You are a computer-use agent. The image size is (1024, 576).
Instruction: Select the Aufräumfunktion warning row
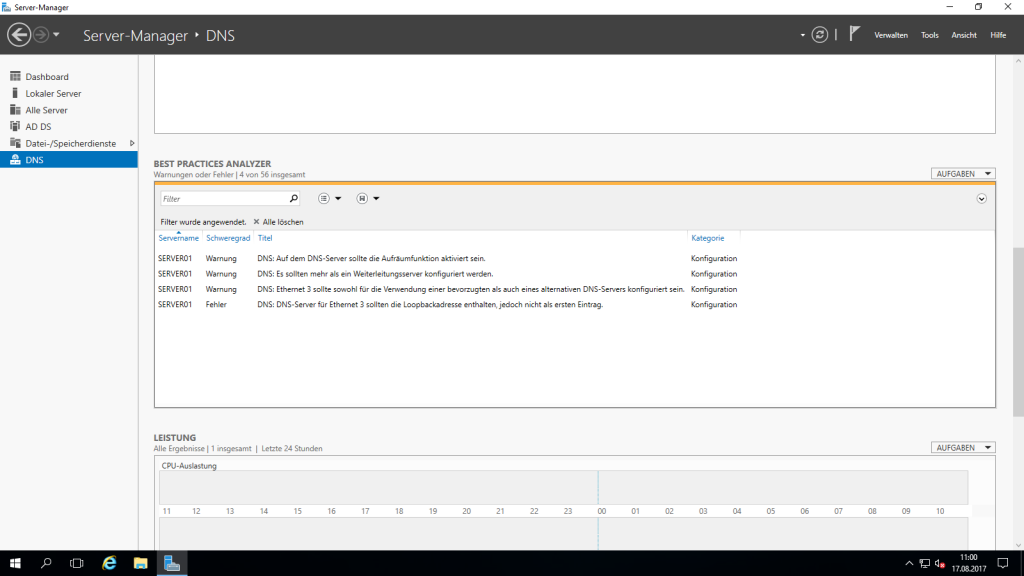point(575,259)
